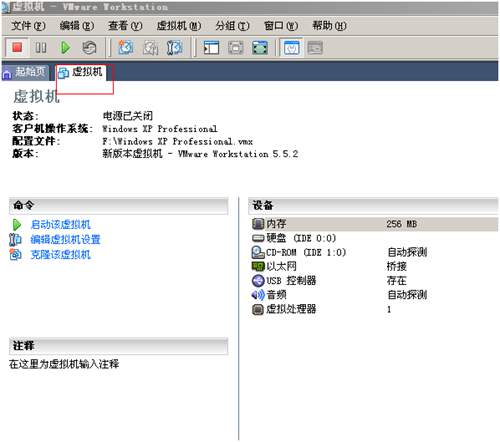Click the home icon on 起始页 tab

point(7,73)
